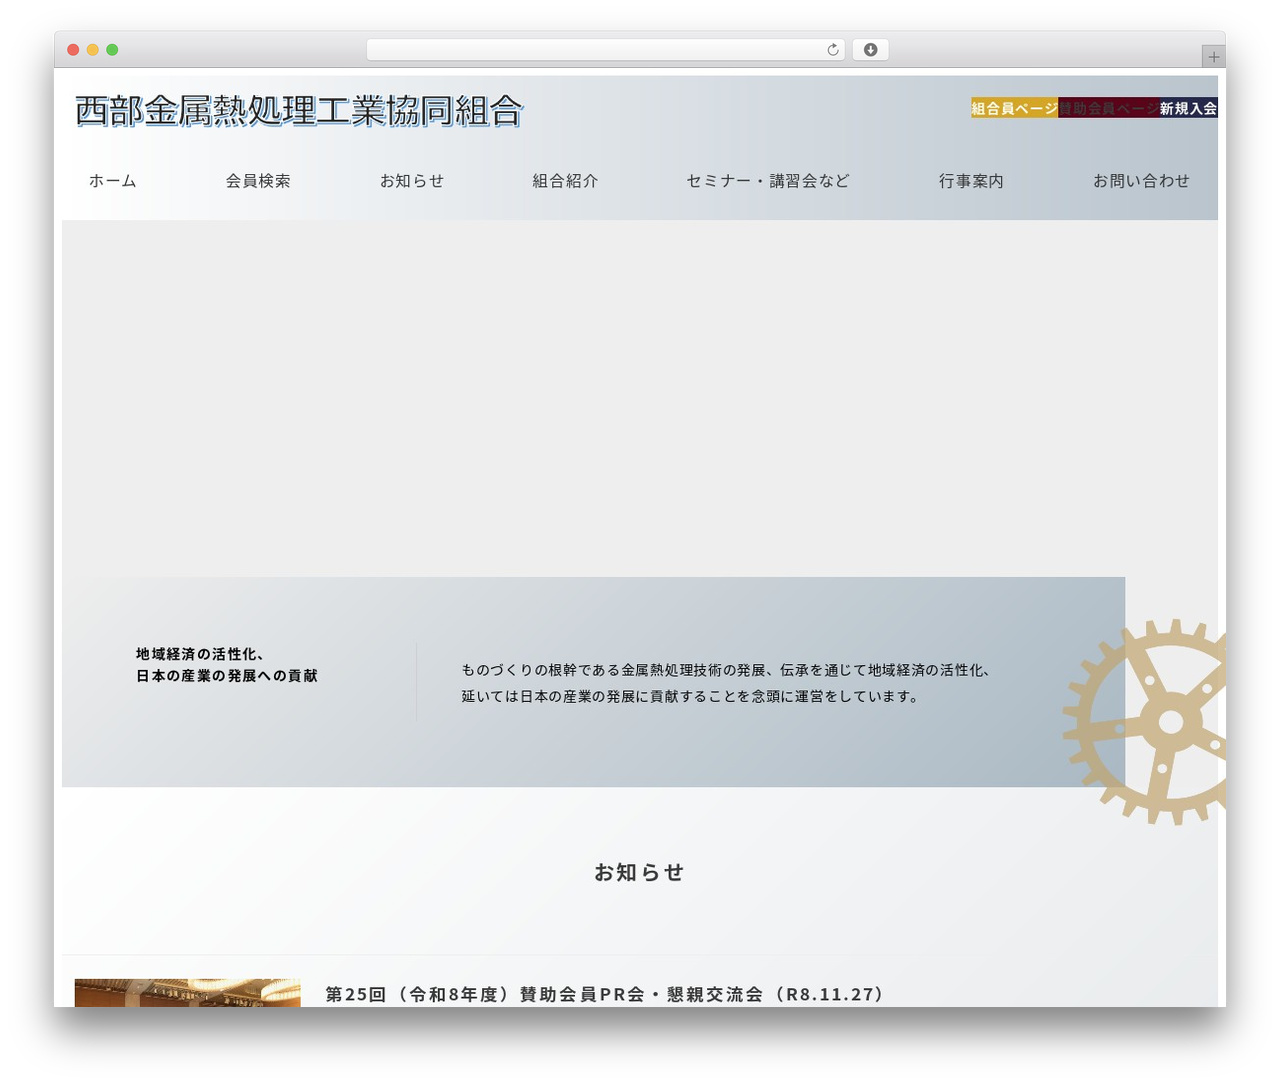Open the お問い合わせ menu item
Viewport: 1280px width, 1084px height.
click(x=1141, y=181)
